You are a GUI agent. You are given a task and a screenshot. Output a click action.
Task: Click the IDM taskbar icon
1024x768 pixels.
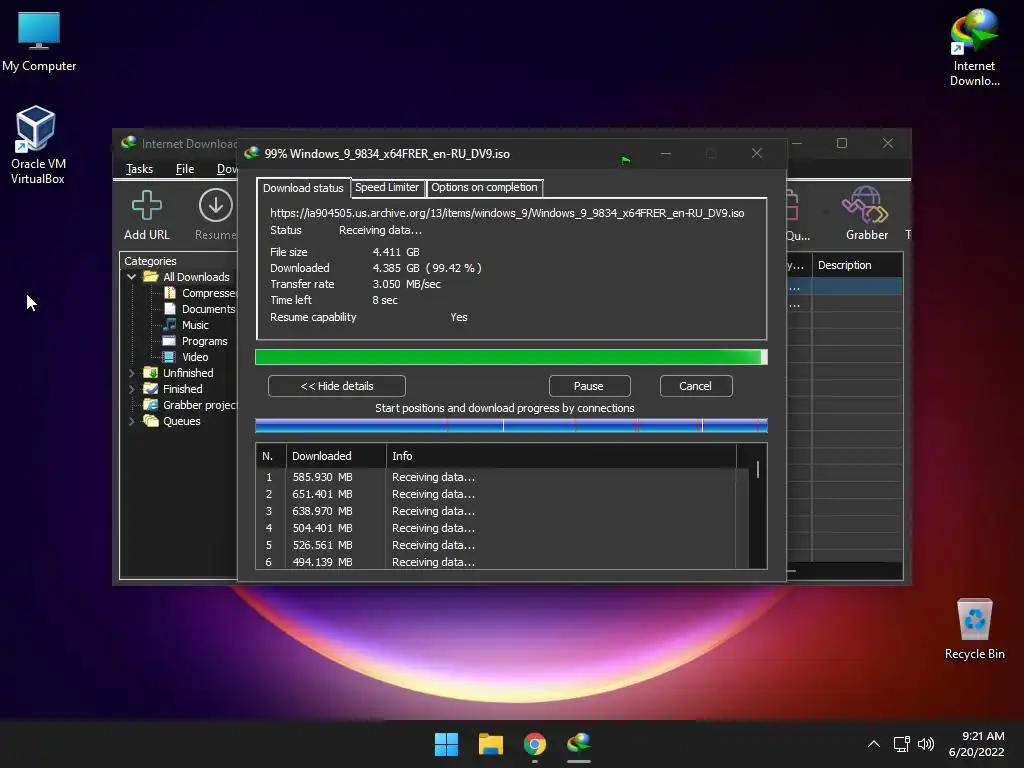coord(579,744)
